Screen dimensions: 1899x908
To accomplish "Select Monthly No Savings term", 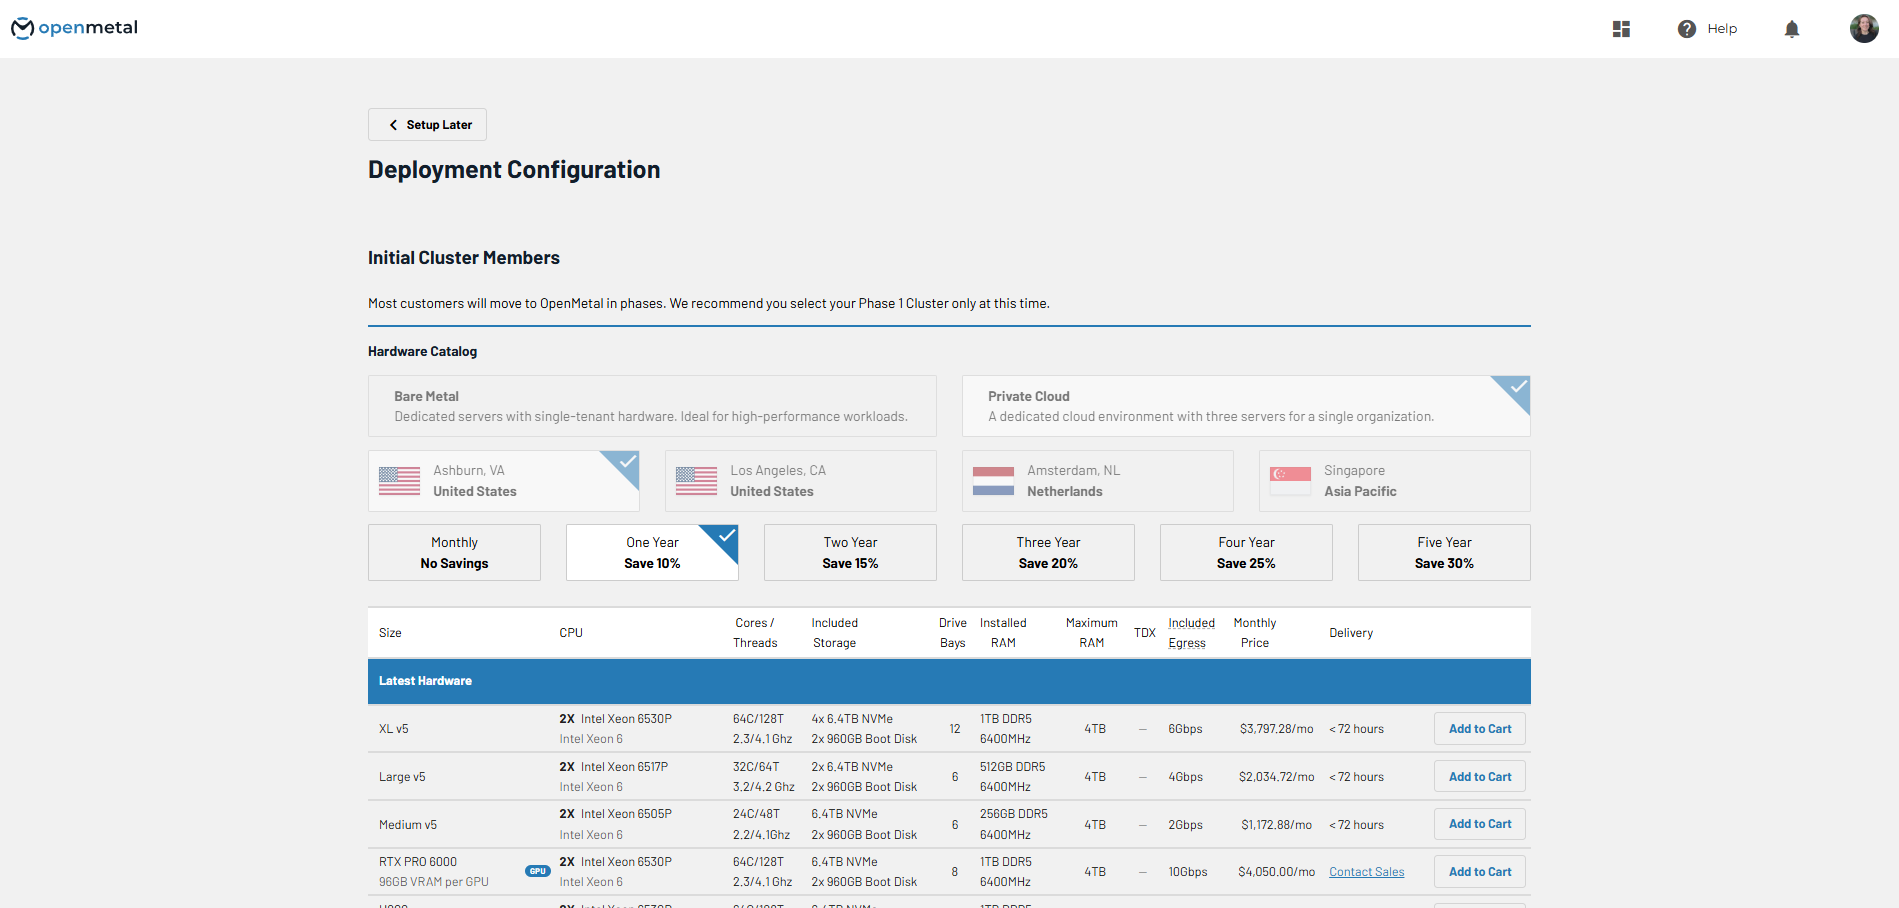I will pyautogui.click(x=454, y=552).
